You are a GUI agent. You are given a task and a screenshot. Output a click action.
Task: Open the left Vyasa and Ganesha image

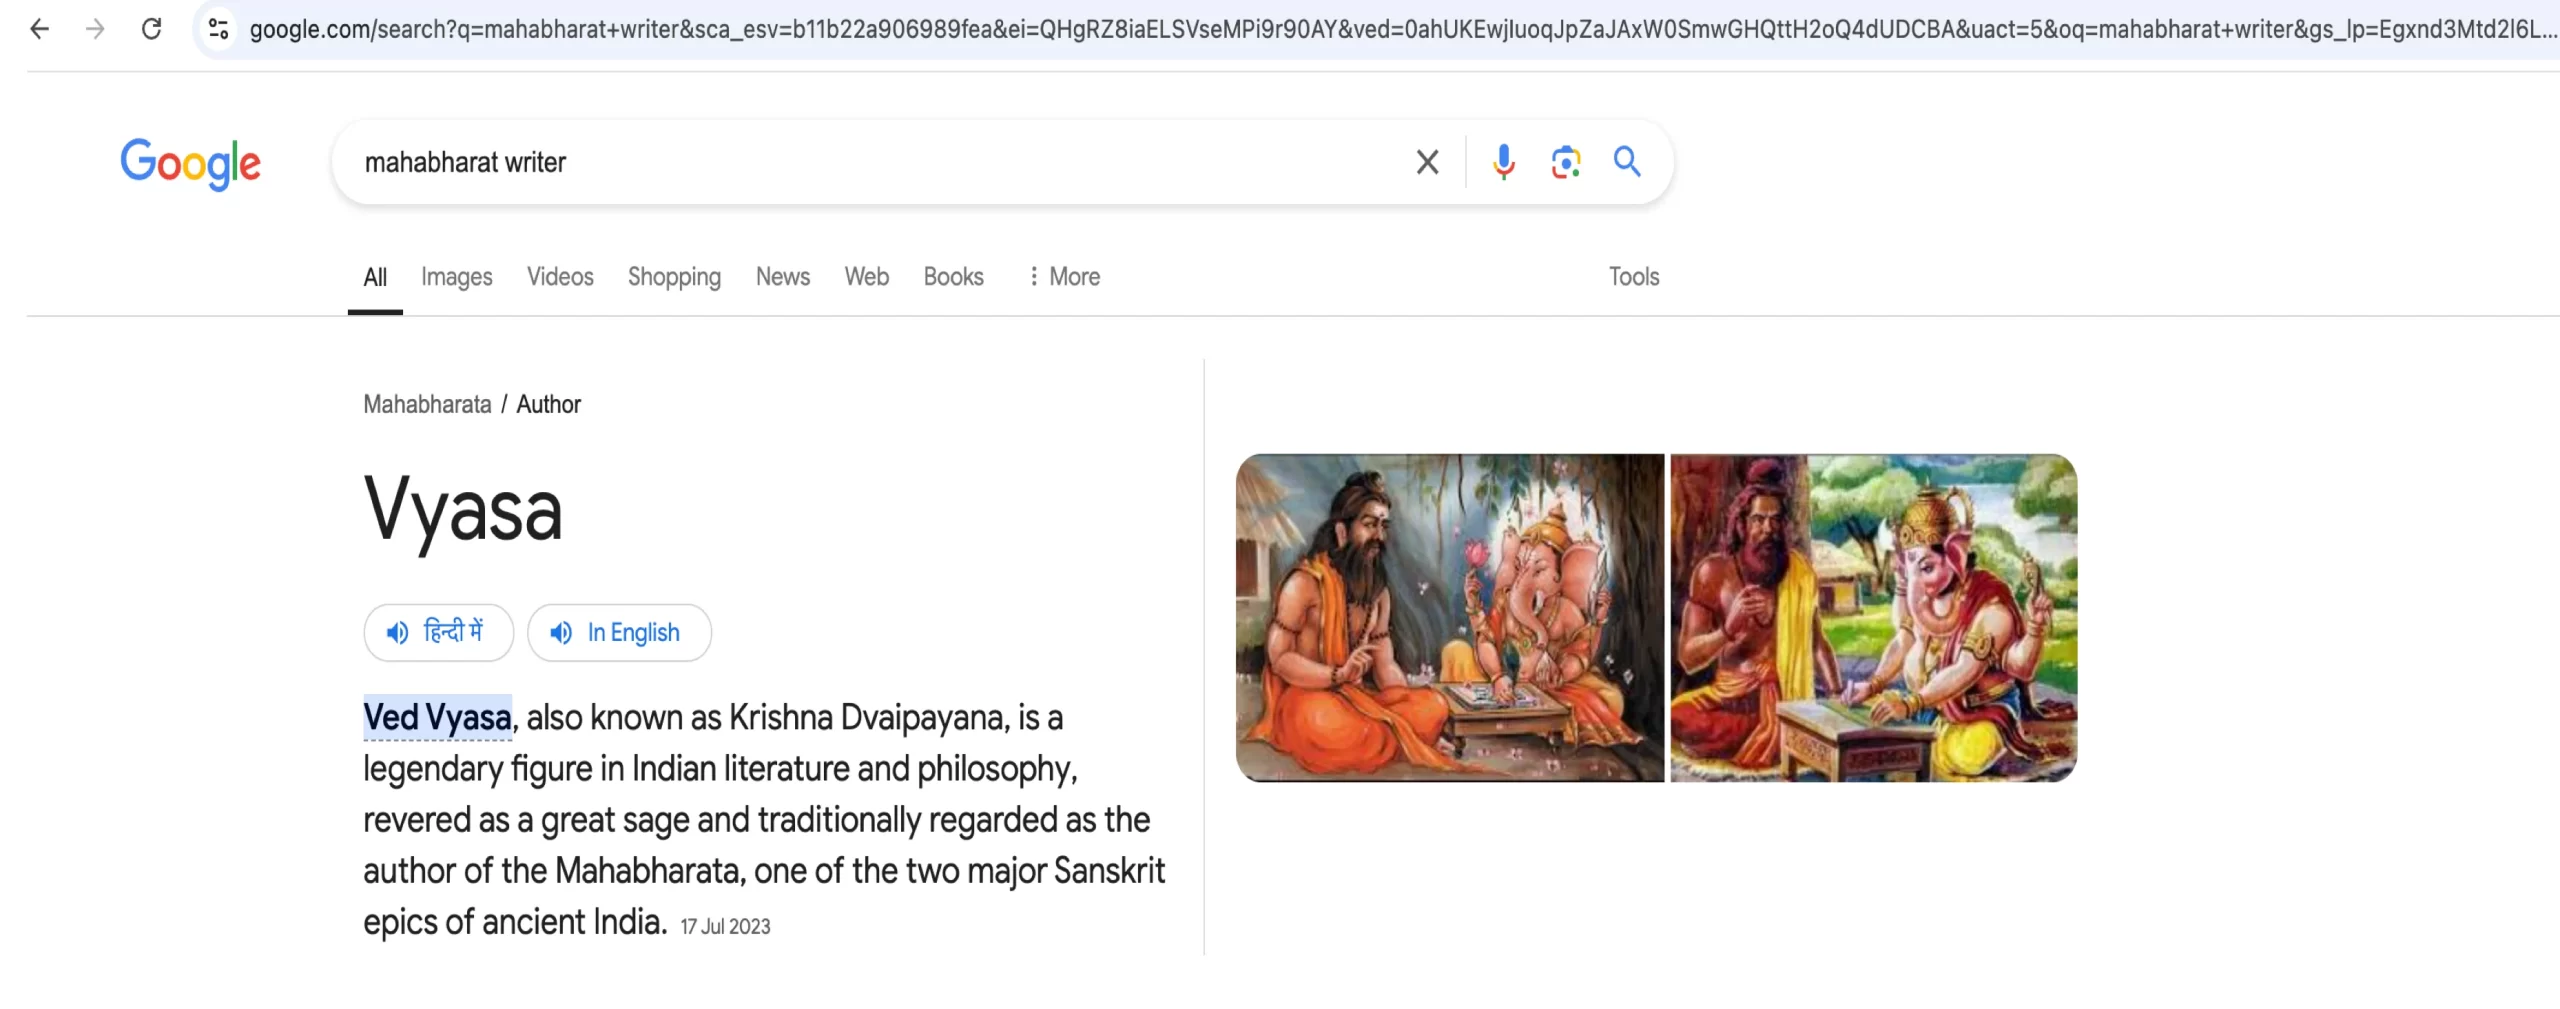1449,618
